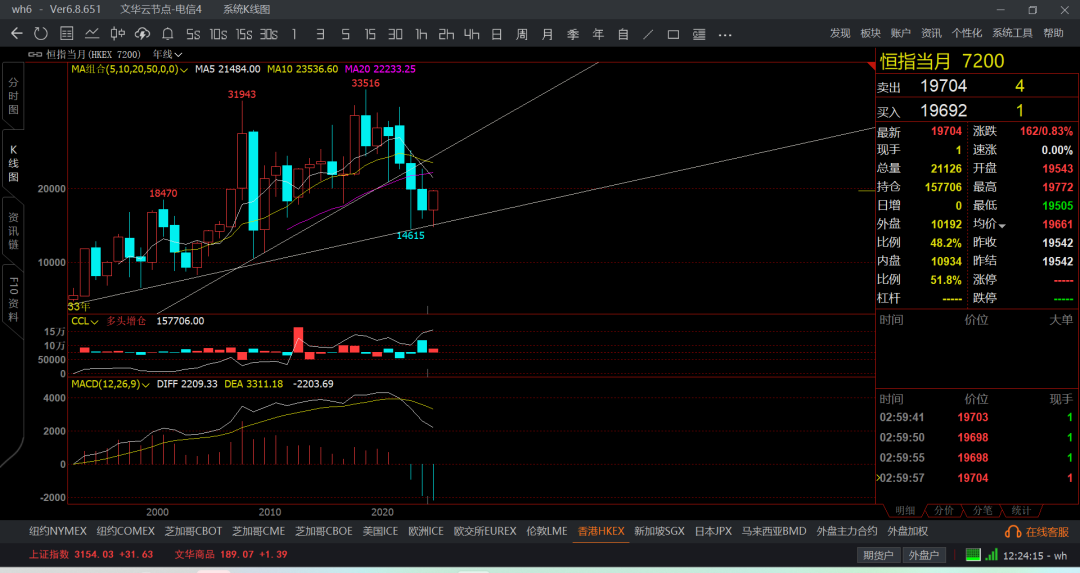
Task: Click the 分时图 side panel tab
Action: (x=13, y=96)
